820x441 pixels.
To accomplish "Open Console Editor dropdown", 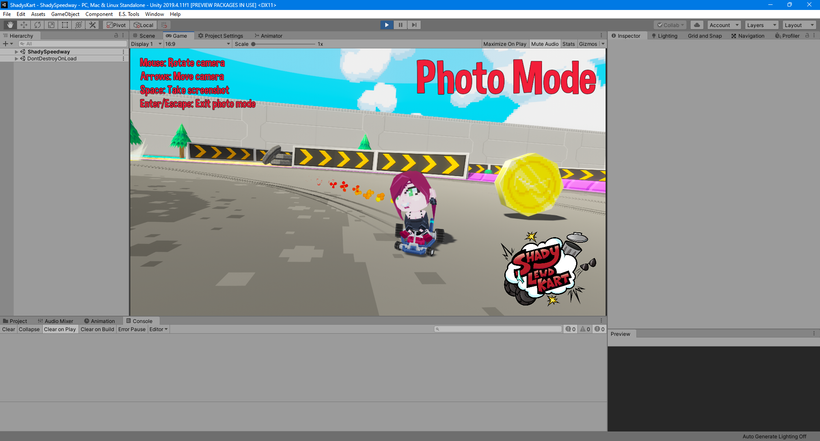I will tap(158, 329).
